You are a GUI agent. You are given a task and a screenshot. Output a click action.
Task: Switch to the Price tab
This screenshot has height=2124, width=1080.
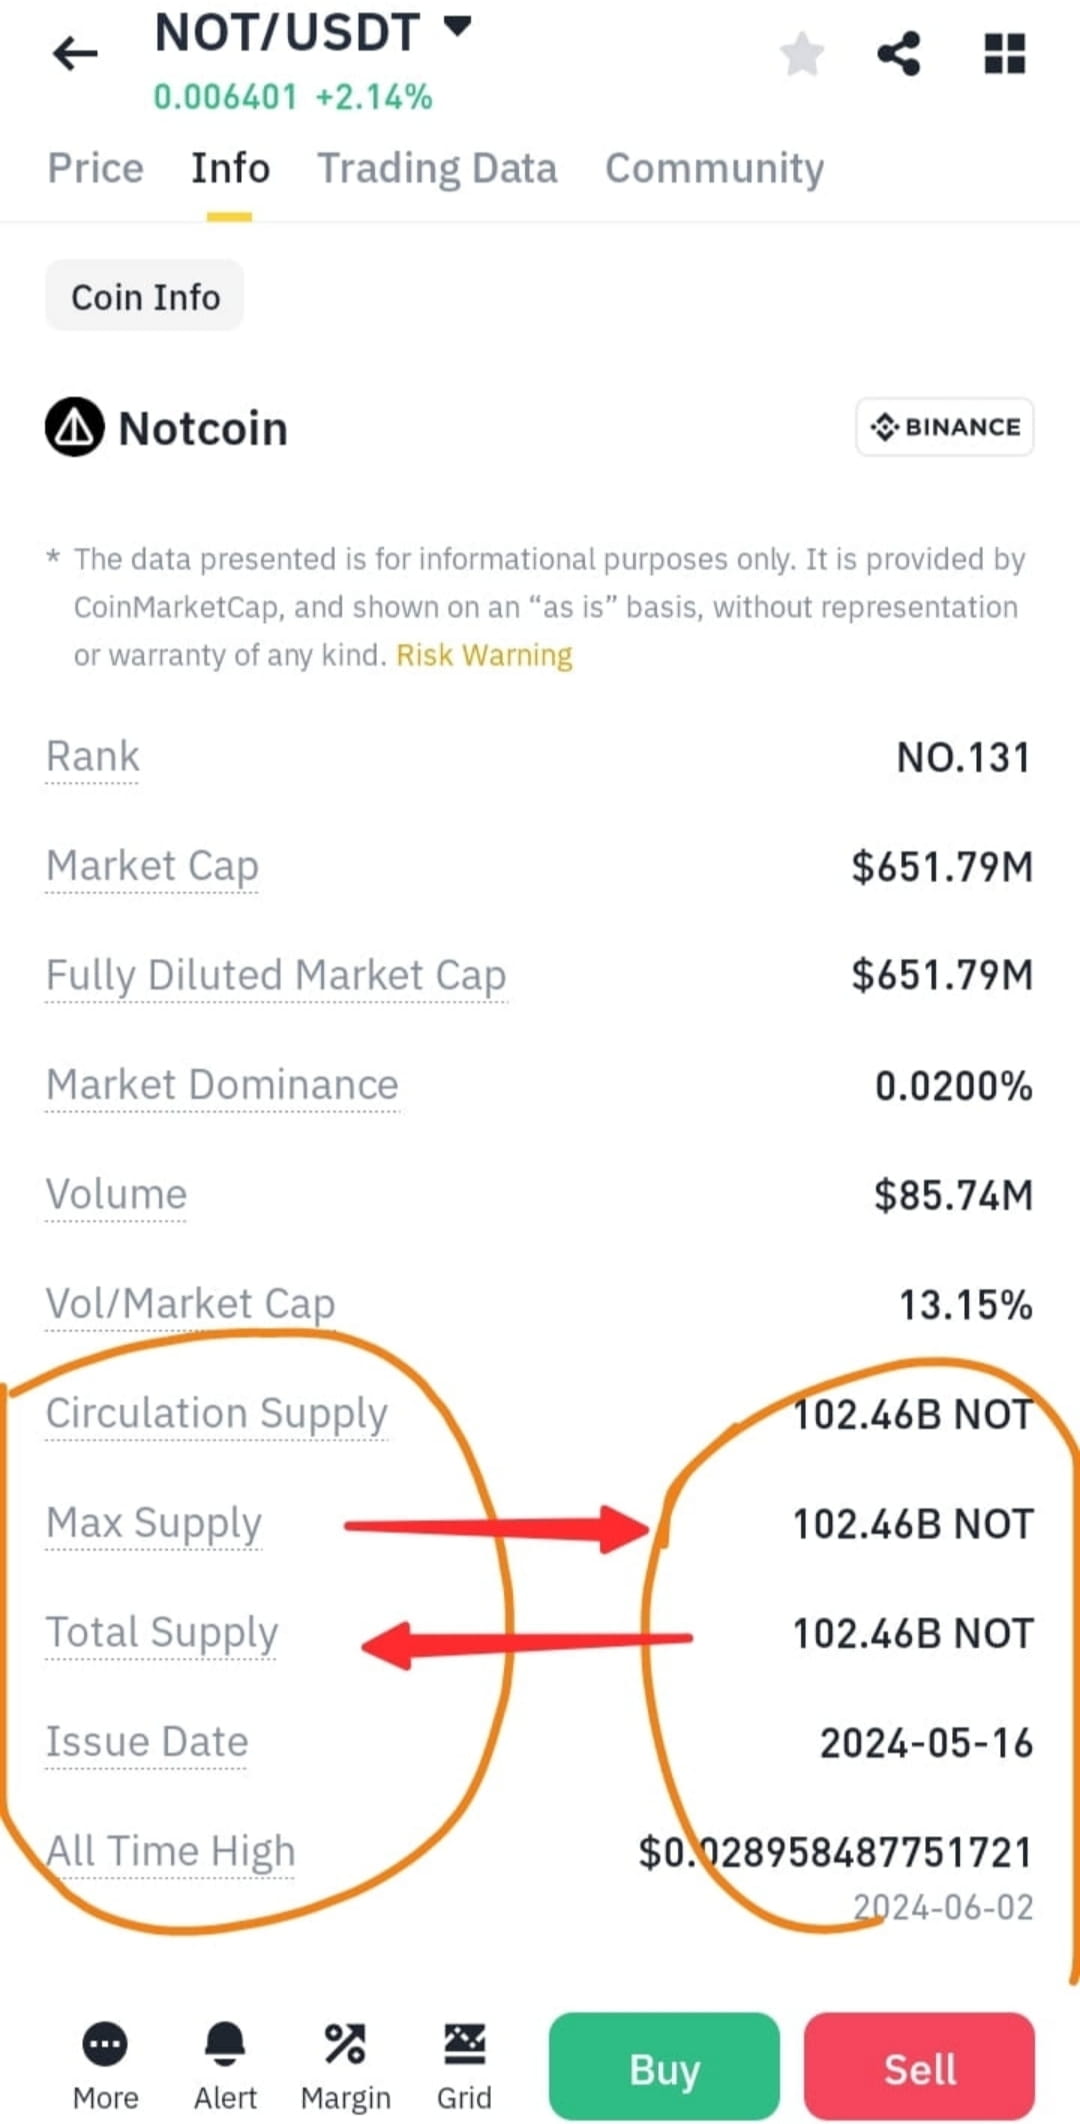click(96, 168)
